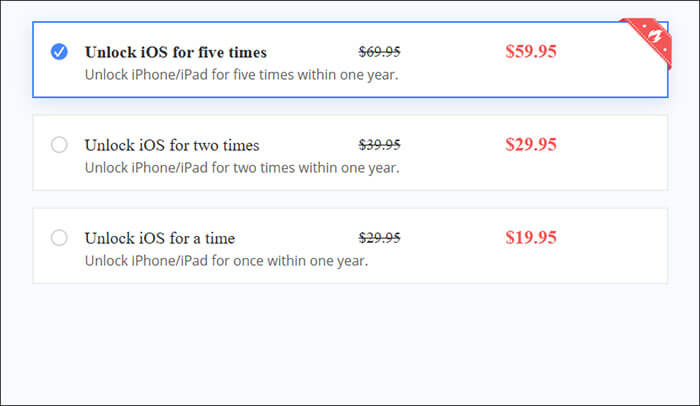This screenshot has width=700, height=406.
Task: Click the "Unlock iOS for a time" title
Action: 160,238
